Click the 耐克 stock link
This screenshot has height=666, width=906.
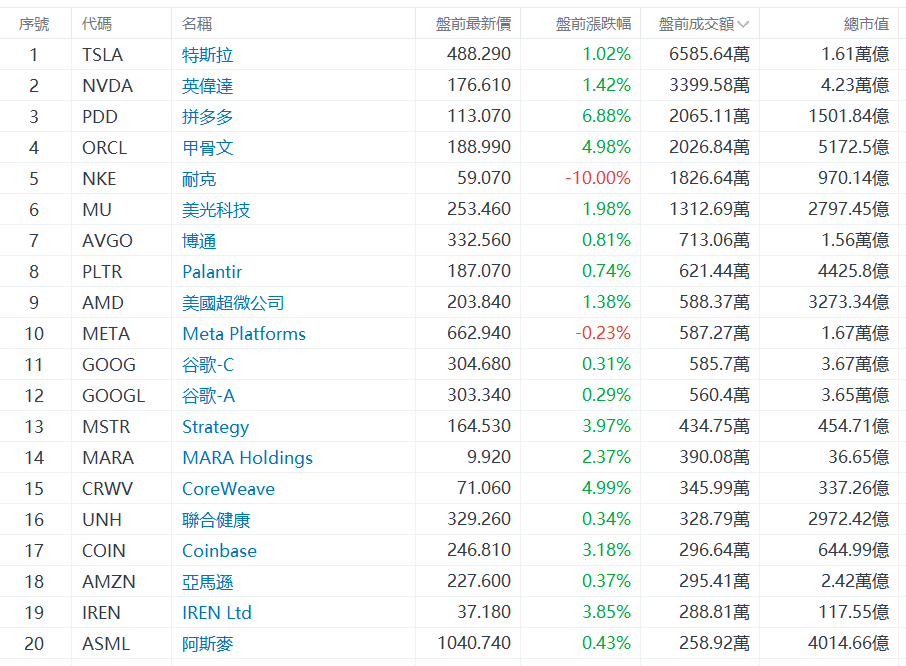199,179
